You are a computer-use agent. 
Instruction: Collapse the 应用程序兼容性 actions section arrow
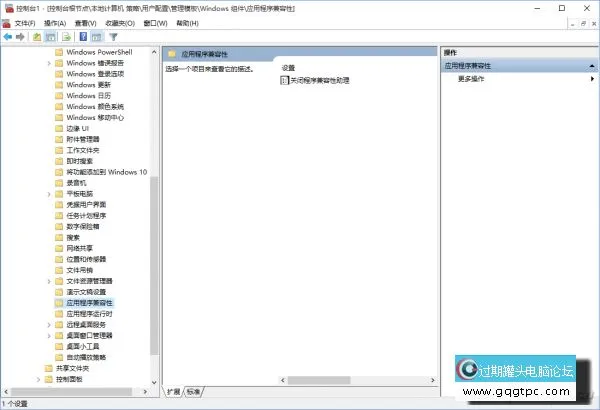click(592, 66)
